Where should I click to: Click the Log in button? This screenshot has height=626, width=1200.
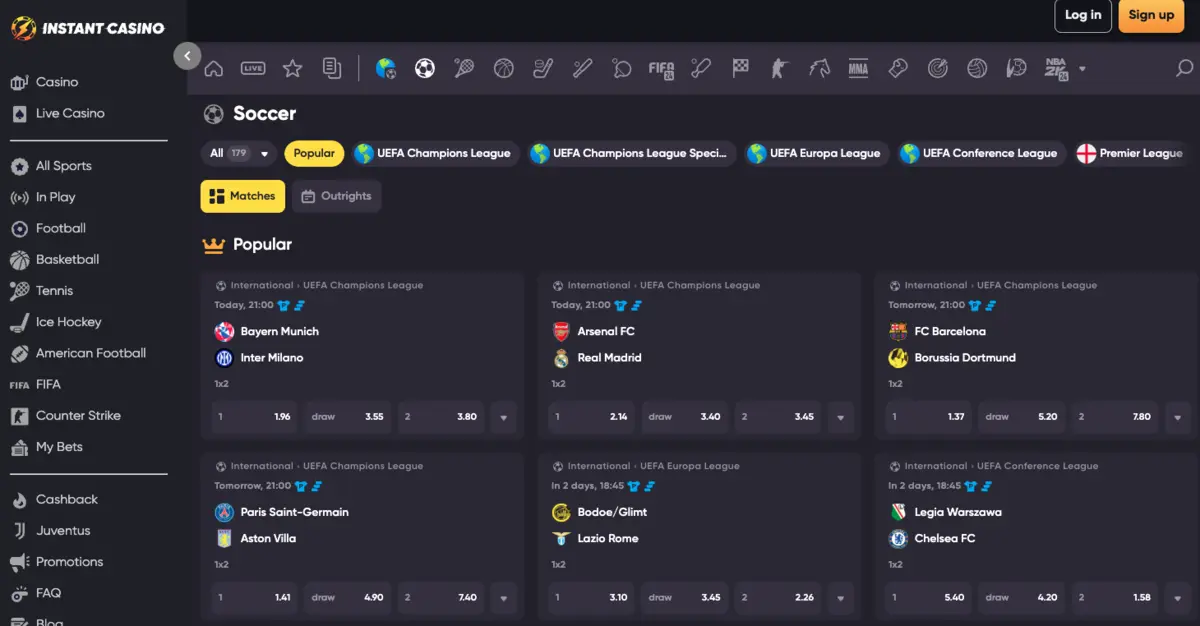[x=1083, y=15]
